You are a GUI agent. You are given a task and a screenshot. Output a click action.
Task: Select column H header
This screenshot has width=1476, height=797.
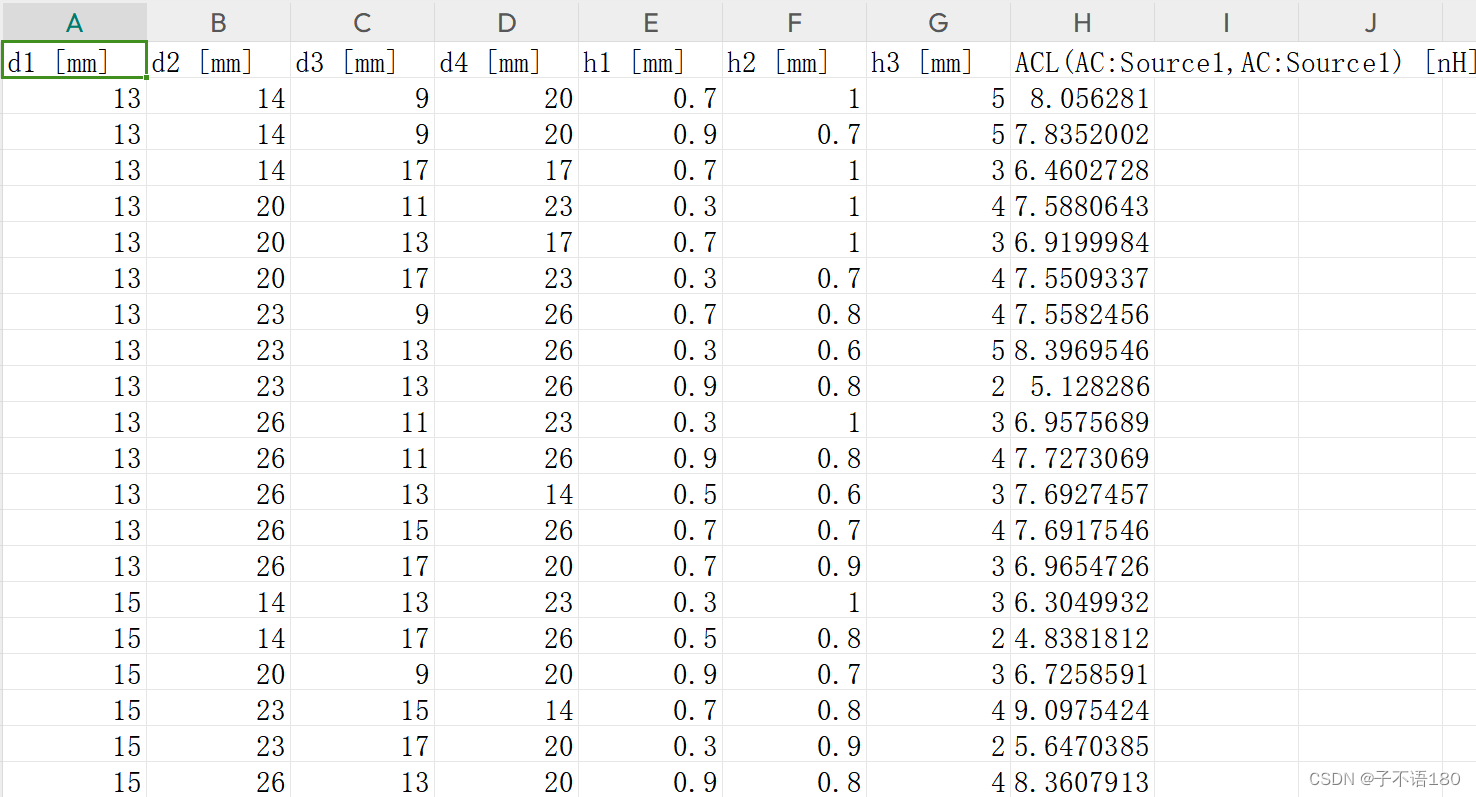click(1081, 22)
